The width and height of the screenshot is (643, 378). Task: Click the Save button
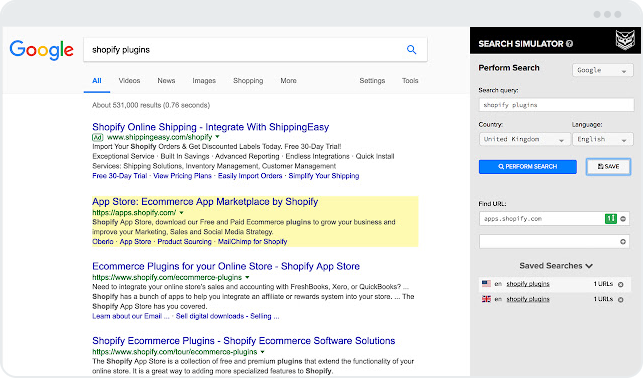pyautogui.click(x=608, y=166)
